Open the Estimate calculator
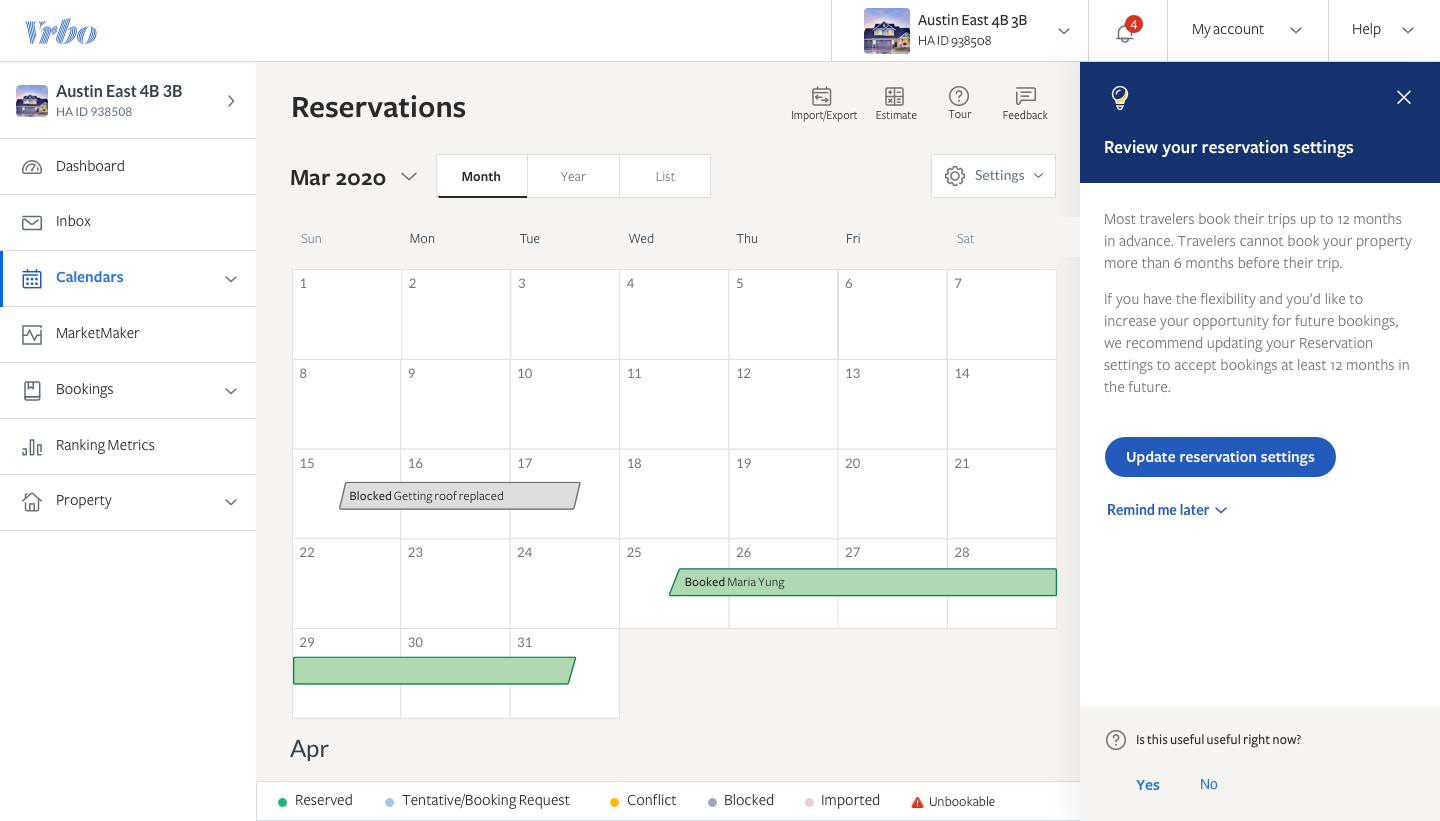This screenshot has height=821, width=1440. (895, 104)
